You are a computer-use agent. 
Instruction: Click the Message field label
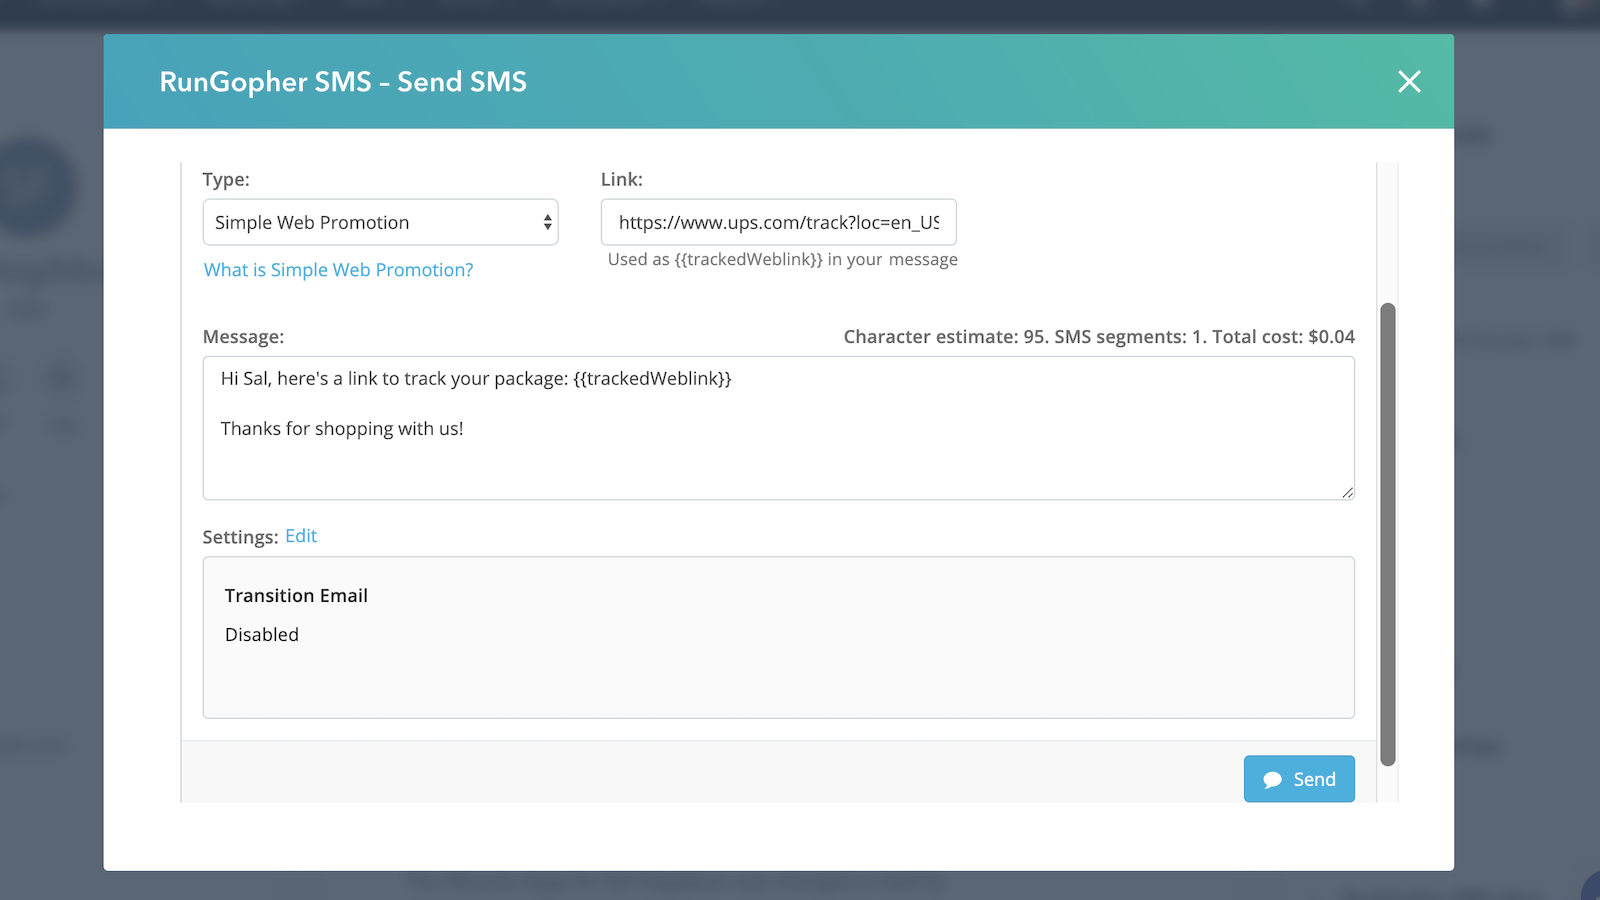pos(243,337)
